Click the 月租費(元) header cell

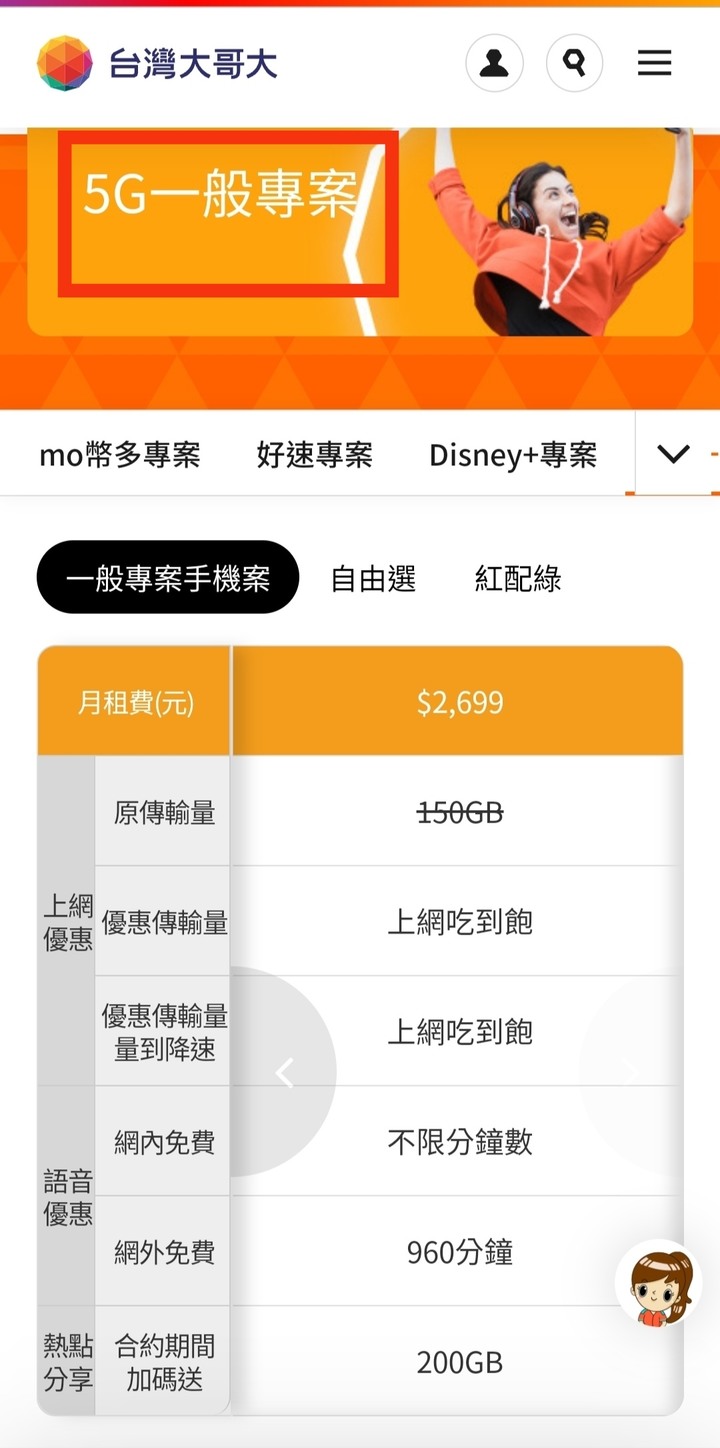pyautogui.click(x=135, y=702)
